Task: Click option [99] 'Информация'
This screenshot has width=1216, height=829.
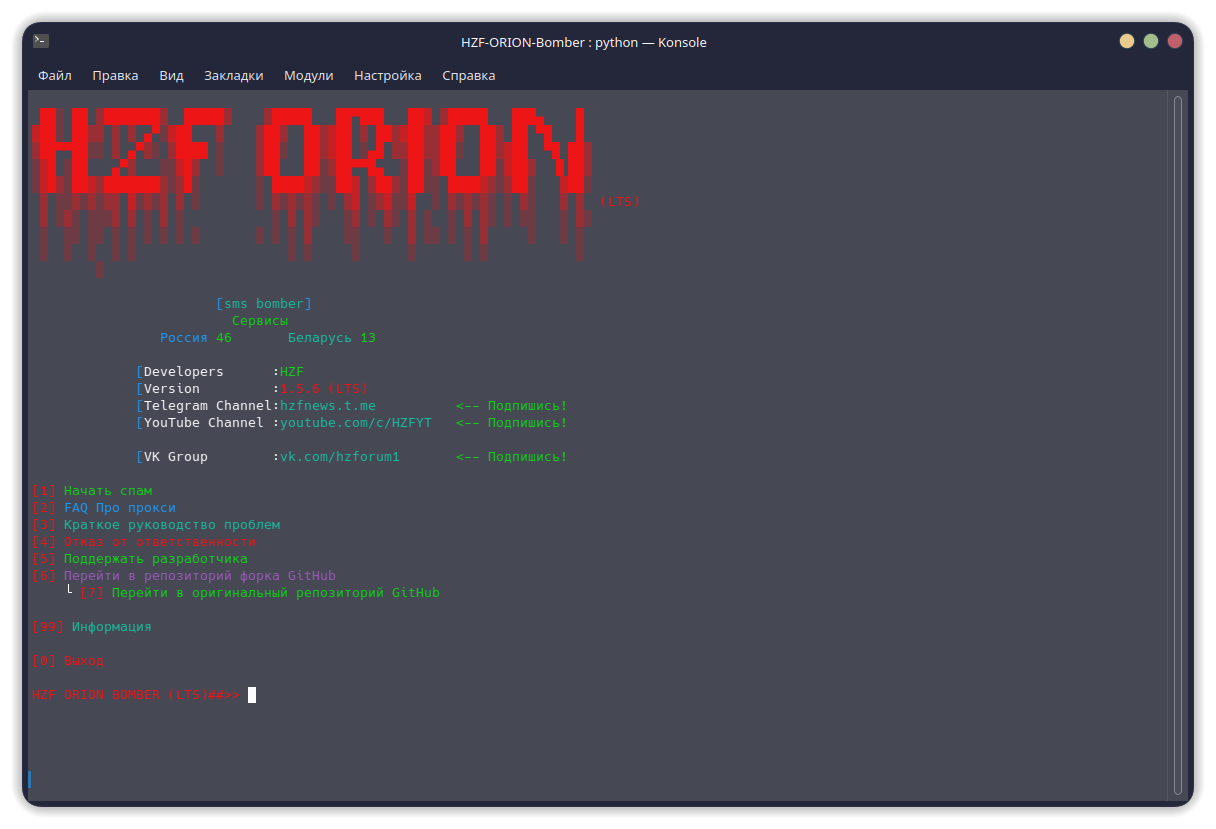Action: pos(92,626)
